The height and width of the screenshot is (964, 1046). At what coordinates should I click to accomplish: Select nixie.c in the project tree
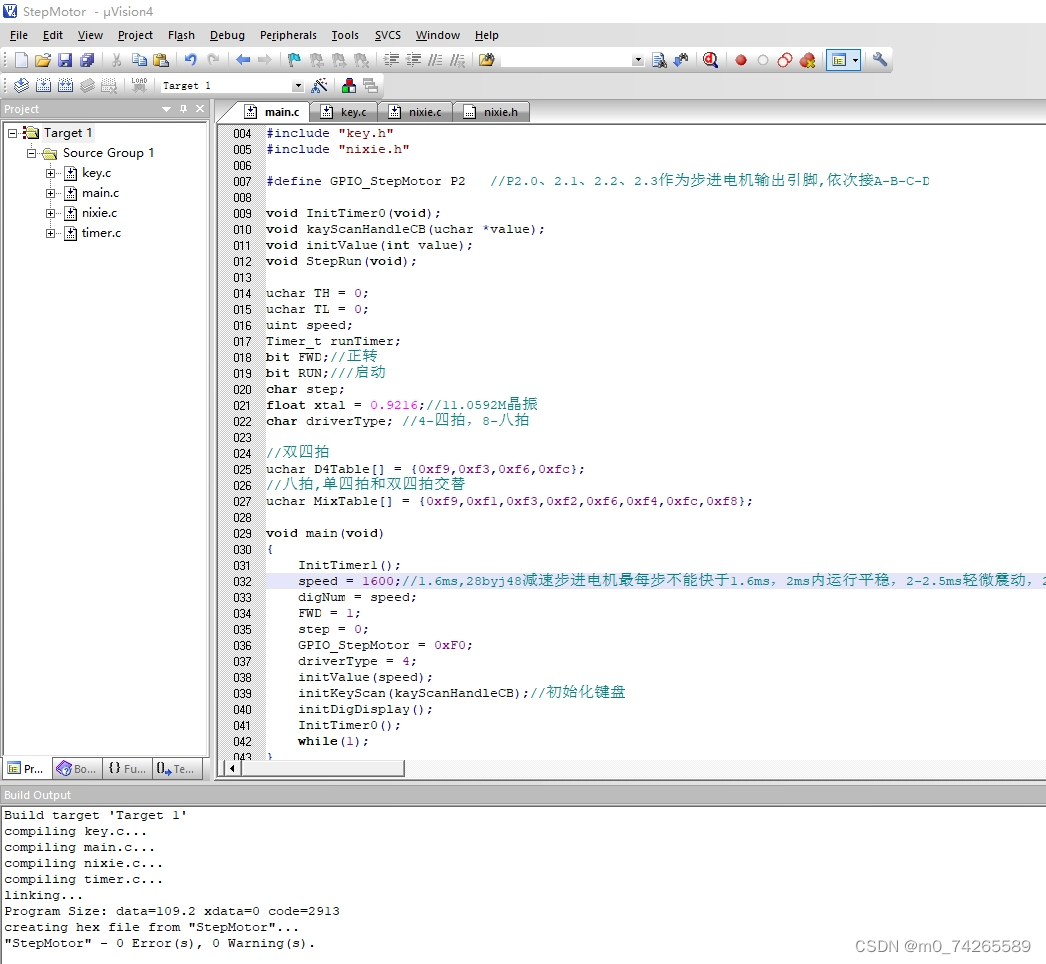tap(99, 213)
